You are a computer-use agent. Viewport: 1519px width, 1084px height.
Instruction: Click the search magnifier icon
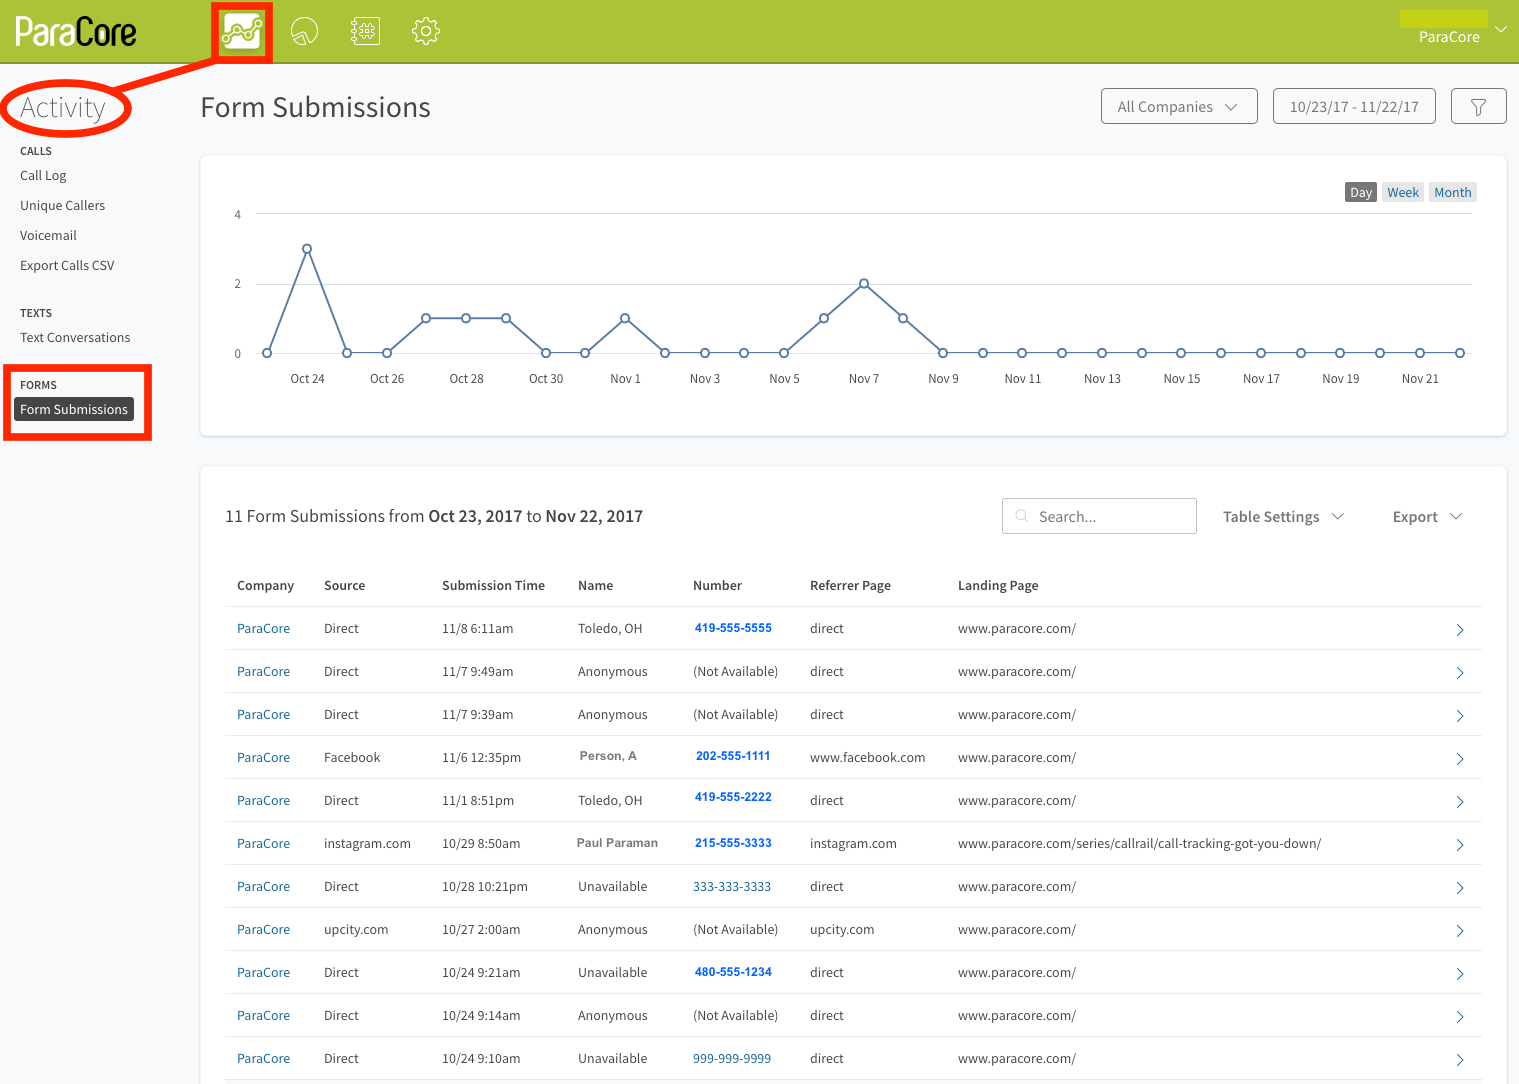click(x=1021, y=516)
